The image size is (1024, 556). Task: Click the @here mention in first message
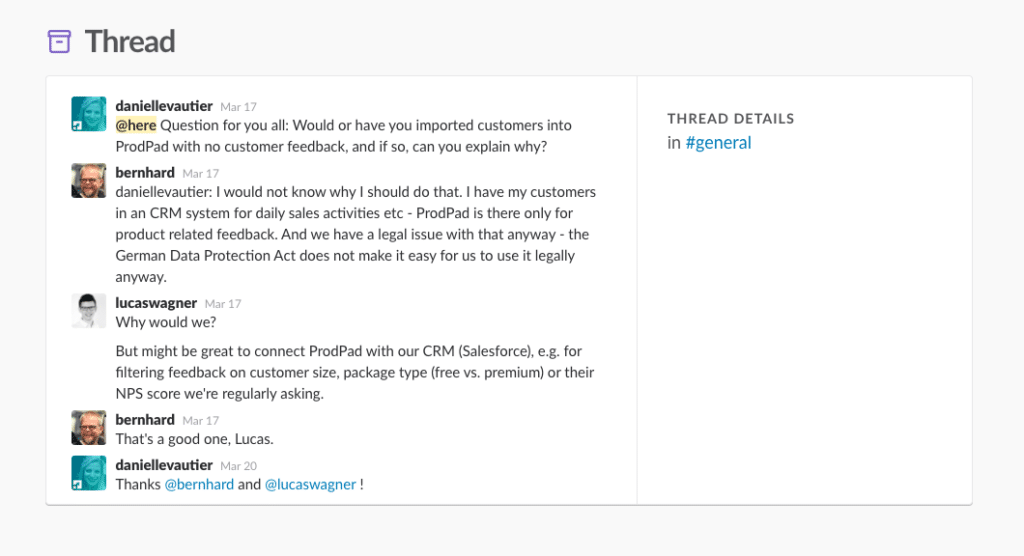136,126
